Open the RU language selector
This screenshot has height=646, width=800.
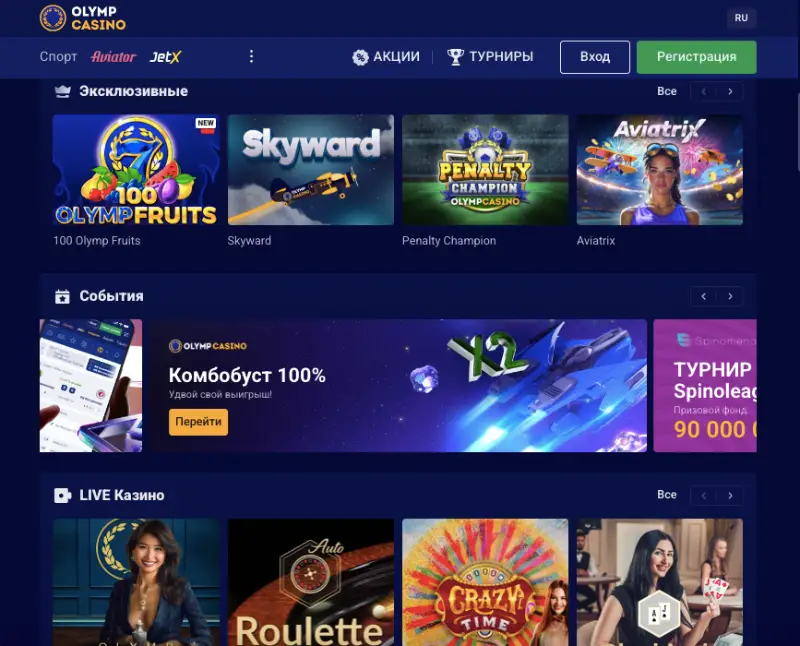point(741,18)
